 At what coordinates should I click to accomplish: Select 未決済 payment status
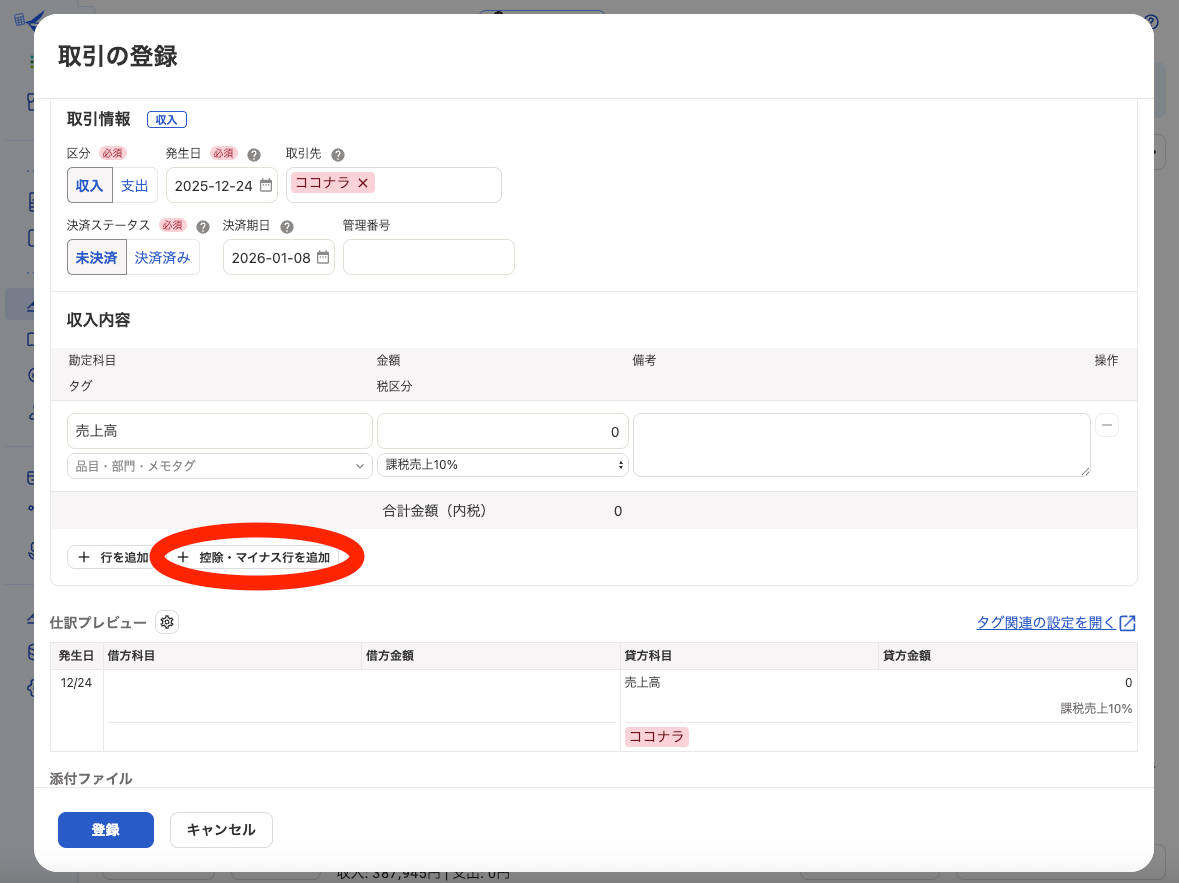(97, 258)
